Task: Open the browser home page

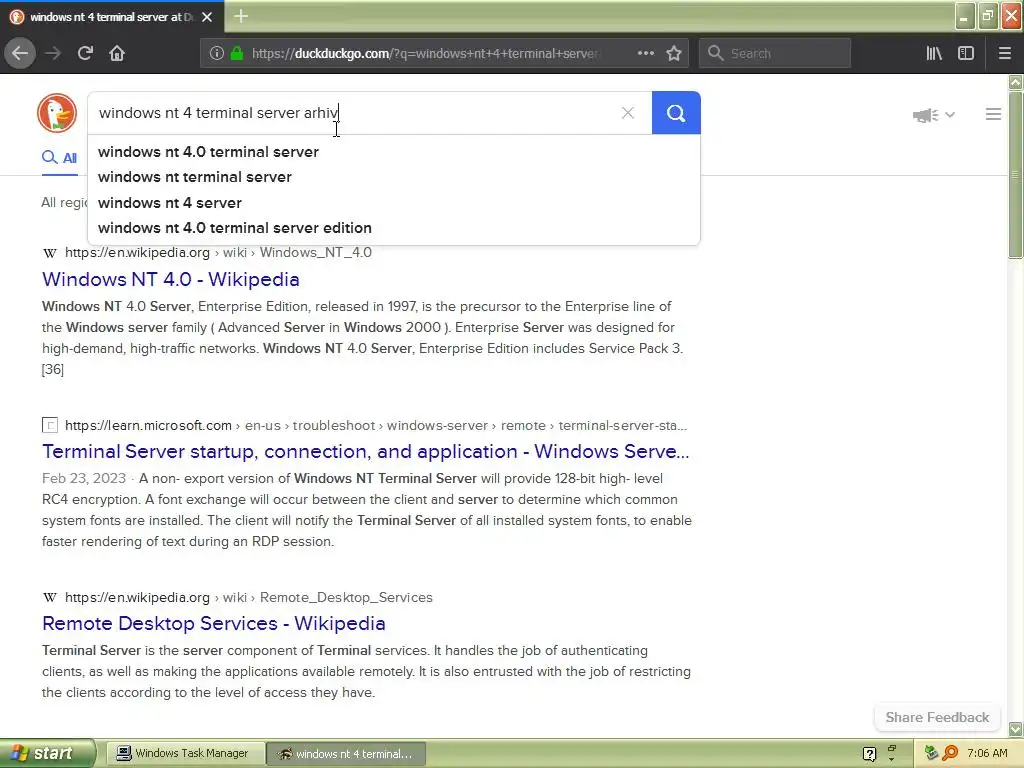Action: (117, 53)
